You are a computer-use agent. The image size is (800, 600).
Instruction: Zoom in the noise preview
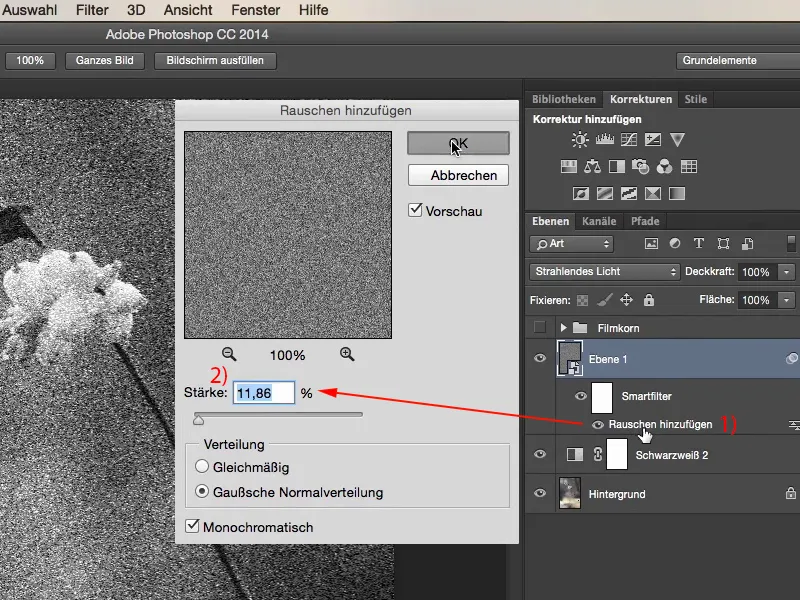[x=347, y=354]
